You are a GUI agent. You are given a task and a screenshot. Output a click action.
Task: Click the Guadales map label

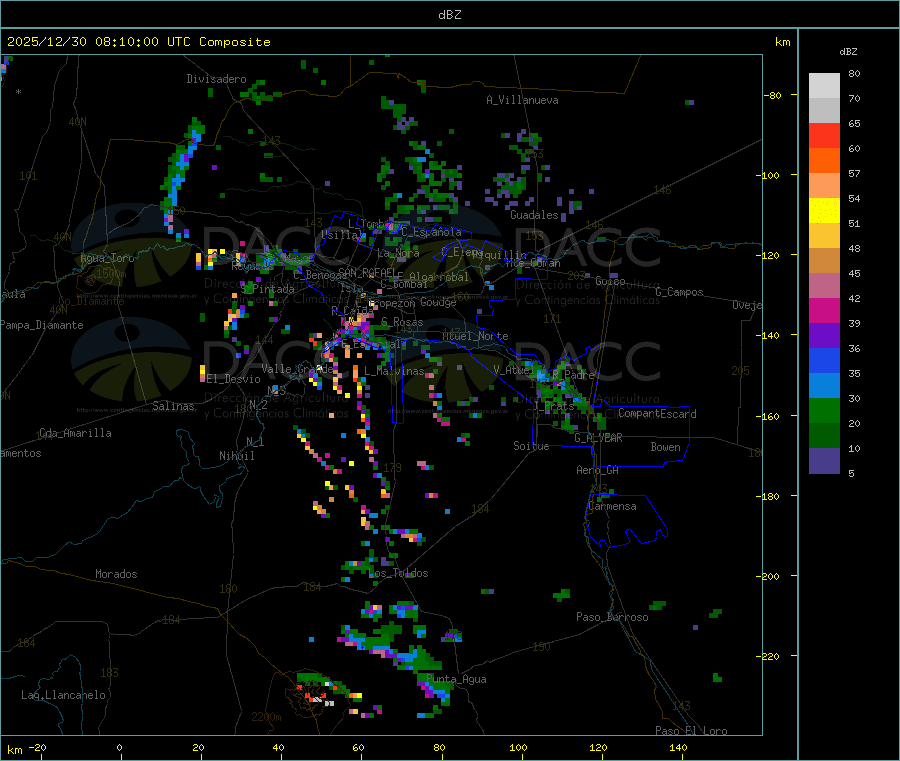[x=534, y=215]
